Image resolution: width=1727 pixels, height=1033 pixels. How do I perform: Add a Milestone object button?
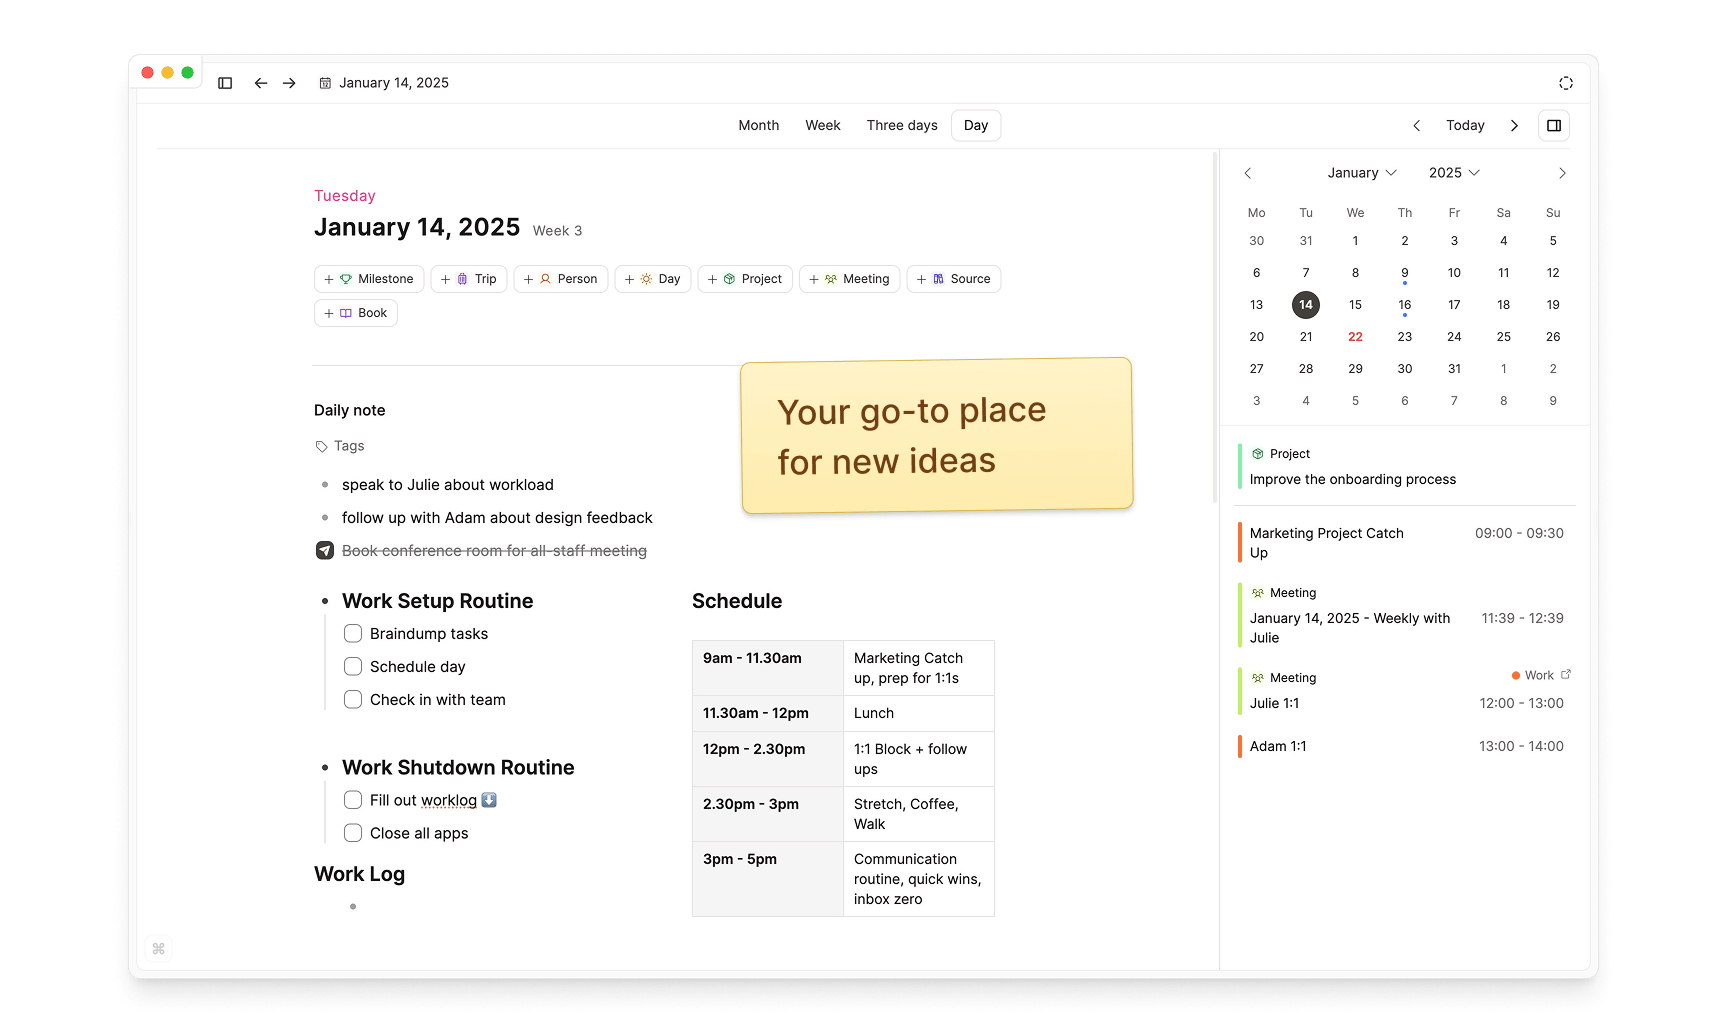coord(369,279)
